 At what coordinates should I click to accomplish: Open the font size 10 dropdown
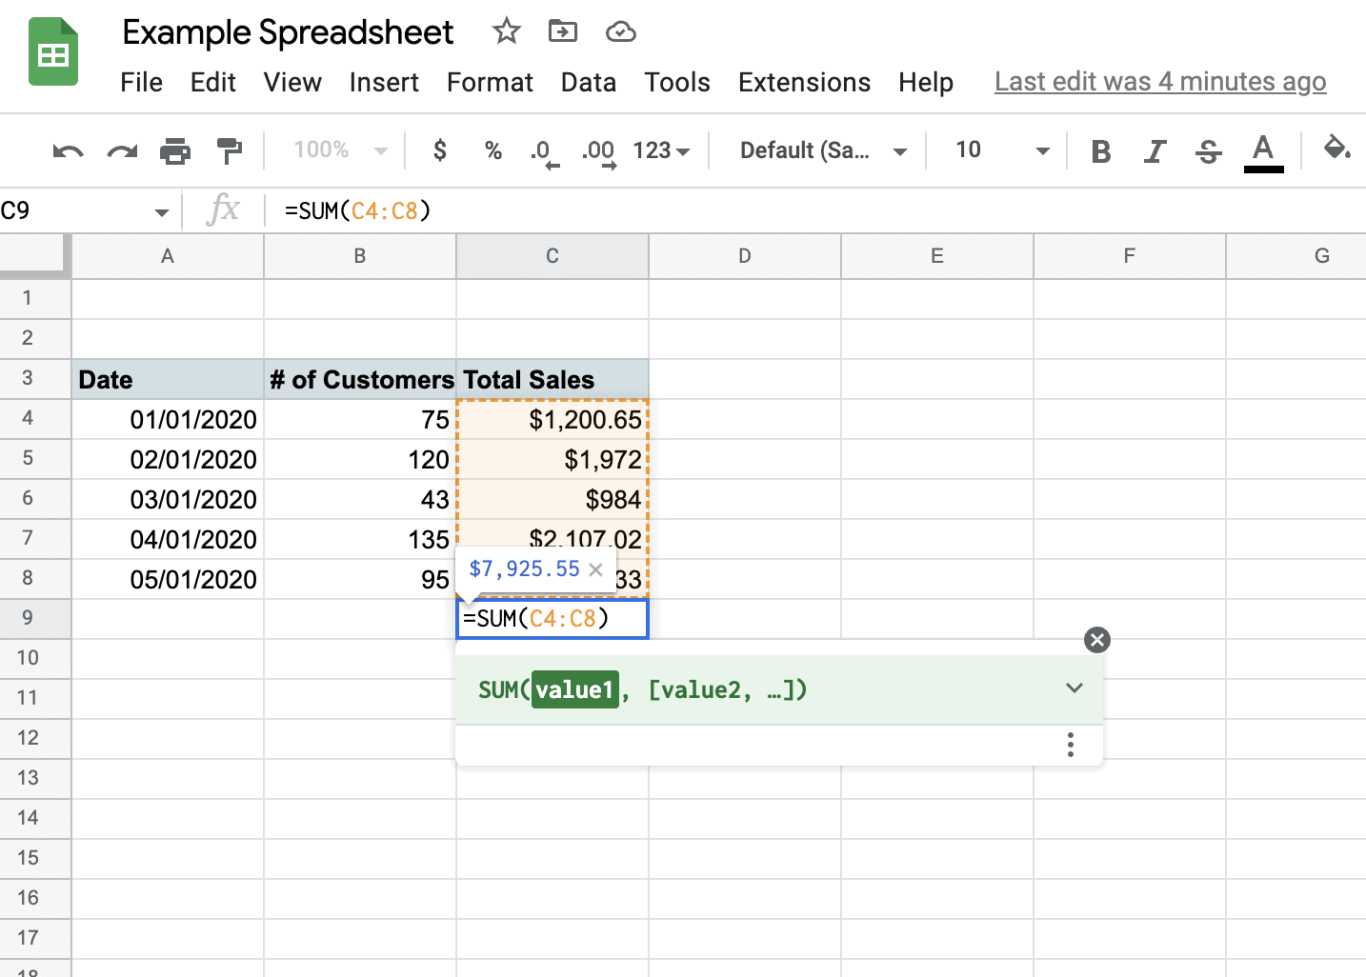(x=1003, y=150)
